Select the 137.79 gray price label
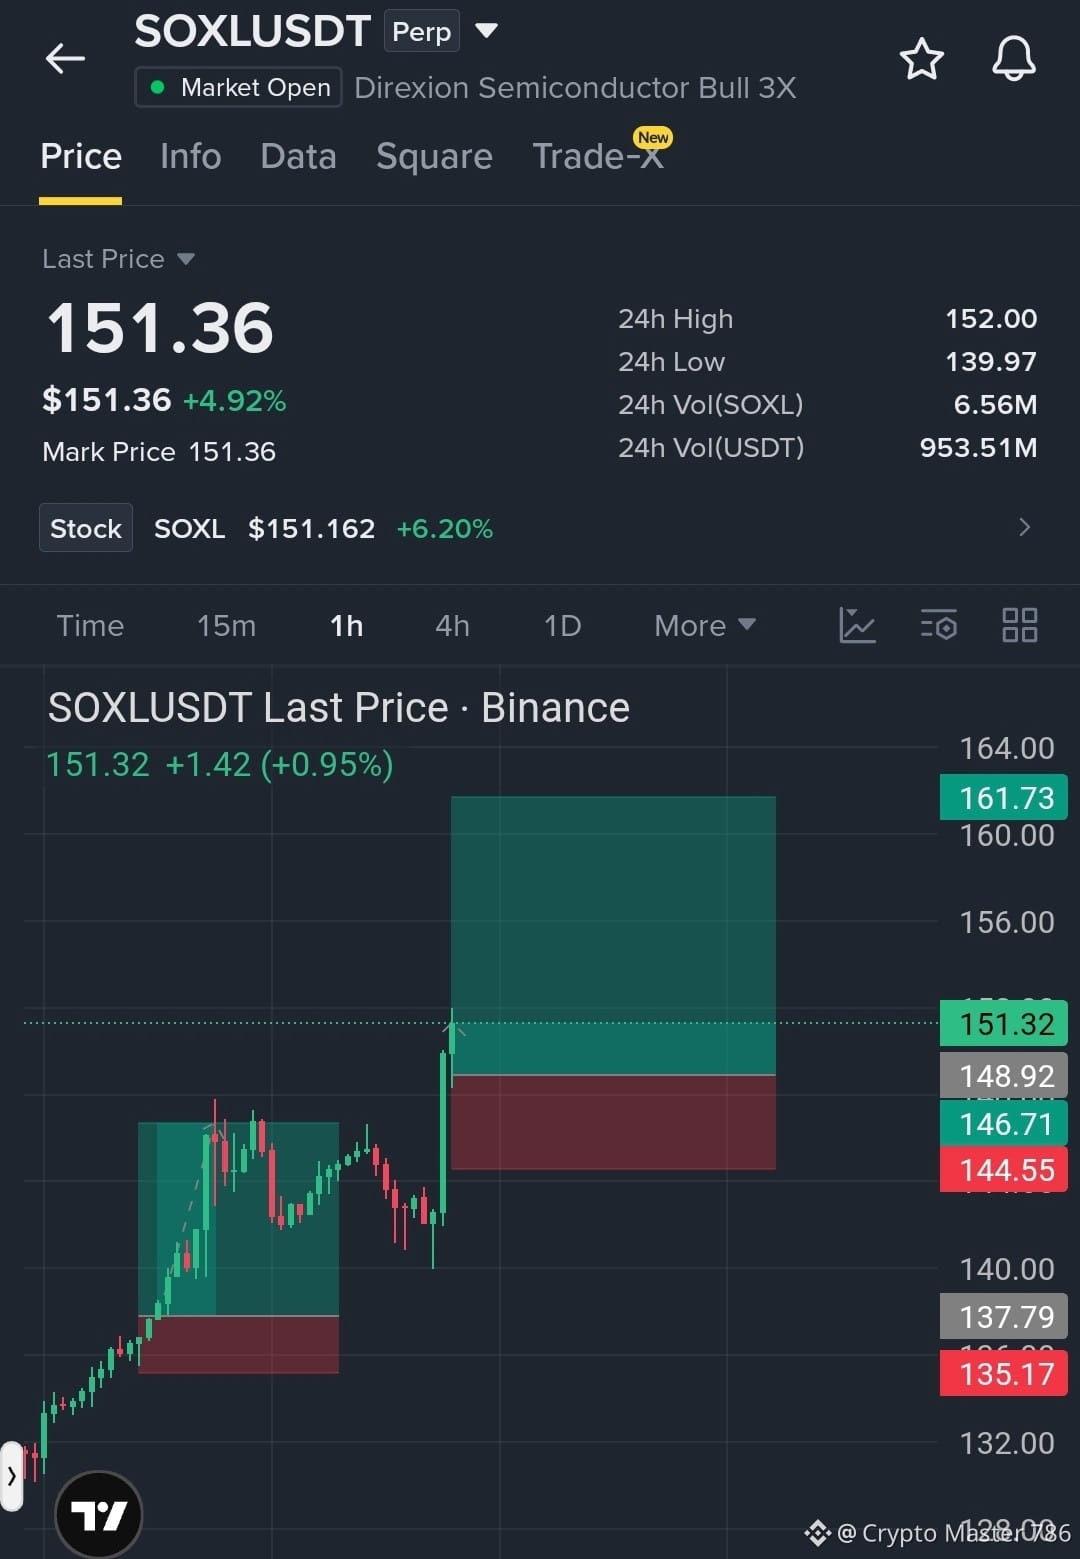The height and width of the screenshot is (1559, 1080). coord(1004,1317)
